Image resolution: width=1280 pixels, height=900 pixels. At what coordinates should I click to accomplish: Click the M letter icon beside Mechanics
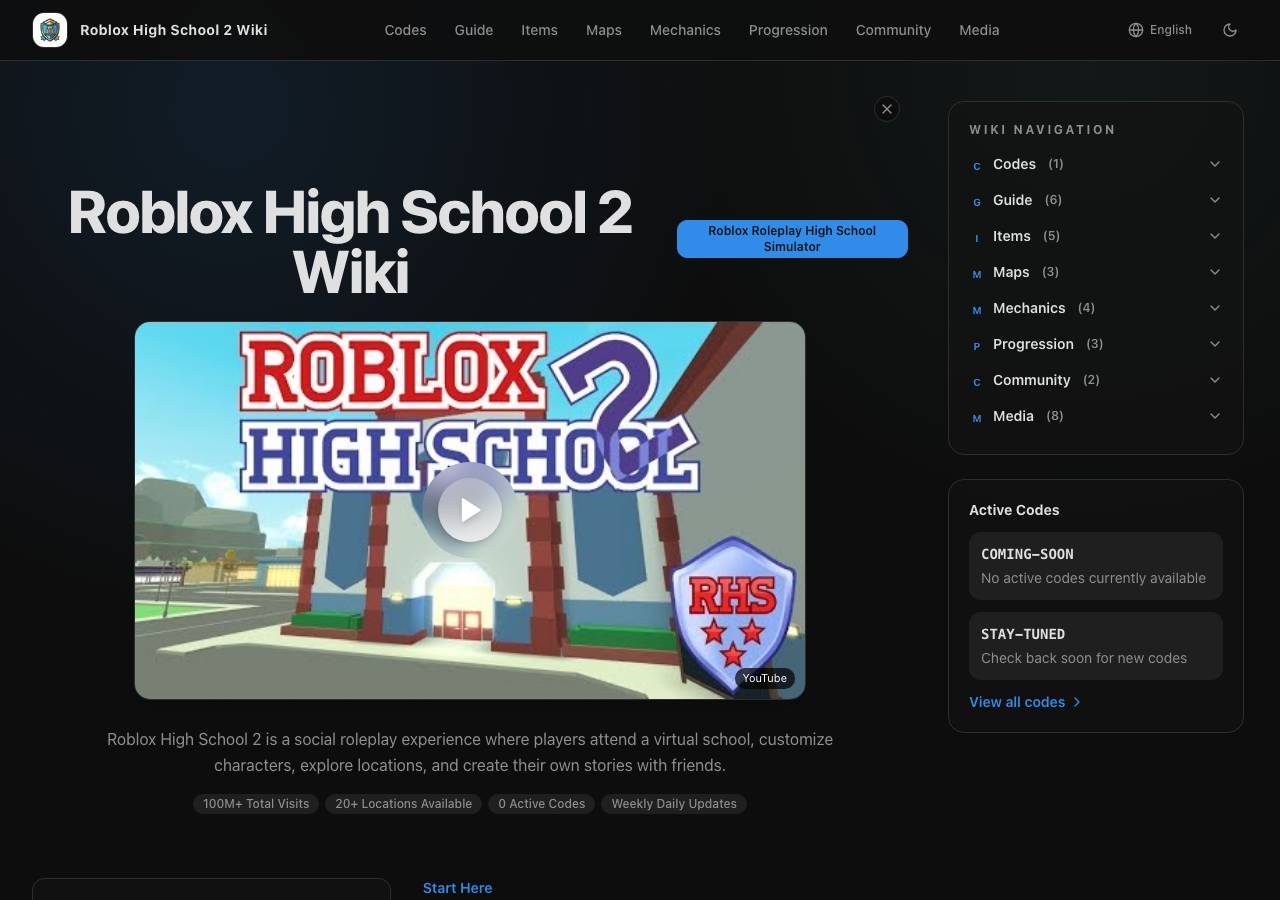(x=977, y=310)
